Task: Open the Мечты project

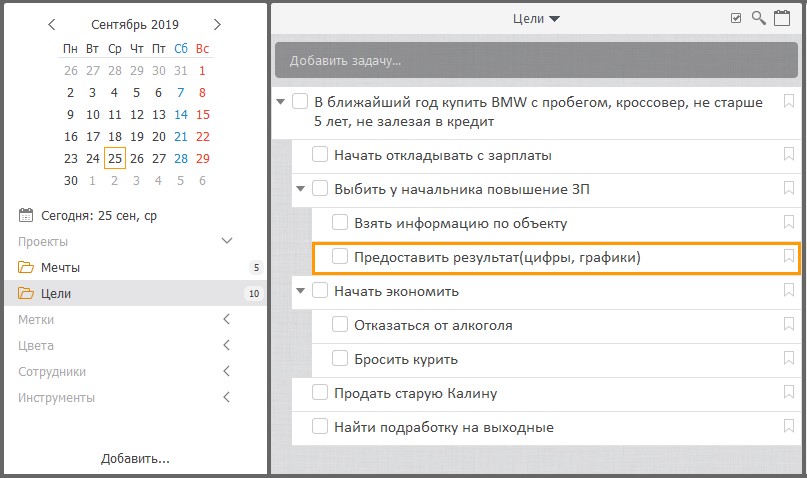Action: [x=135, y=267]
